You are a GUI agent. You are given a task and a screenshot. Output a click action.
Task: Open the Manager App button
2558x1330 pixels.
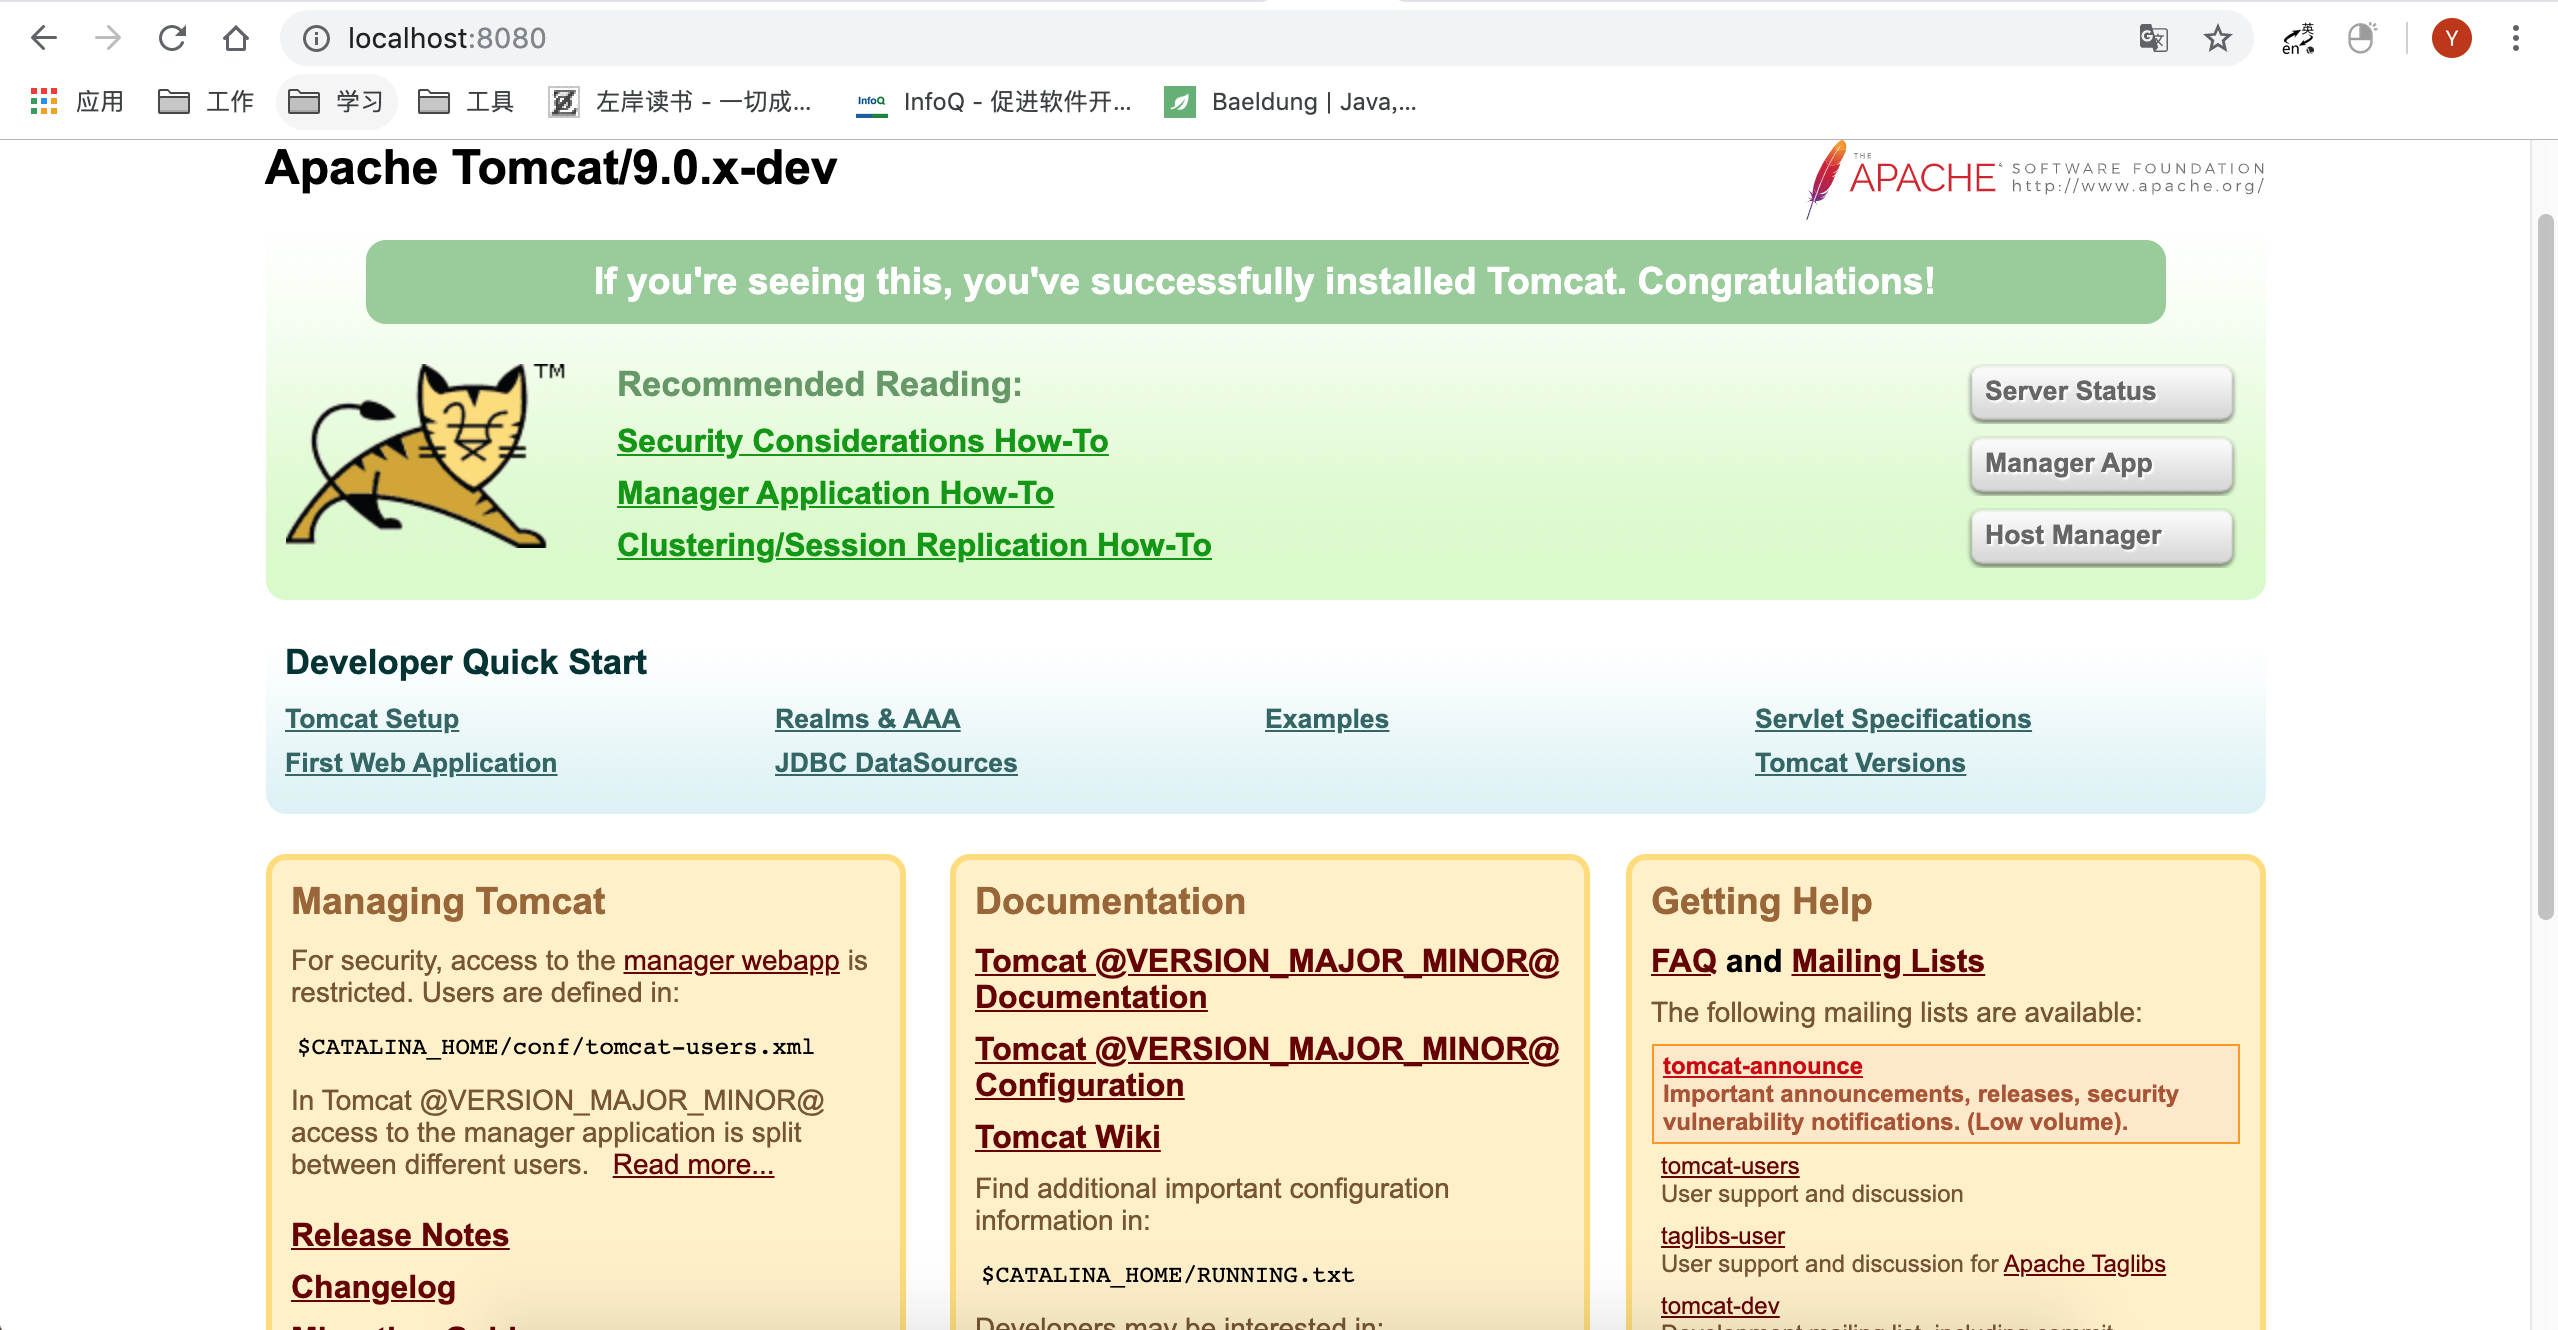2100,463
